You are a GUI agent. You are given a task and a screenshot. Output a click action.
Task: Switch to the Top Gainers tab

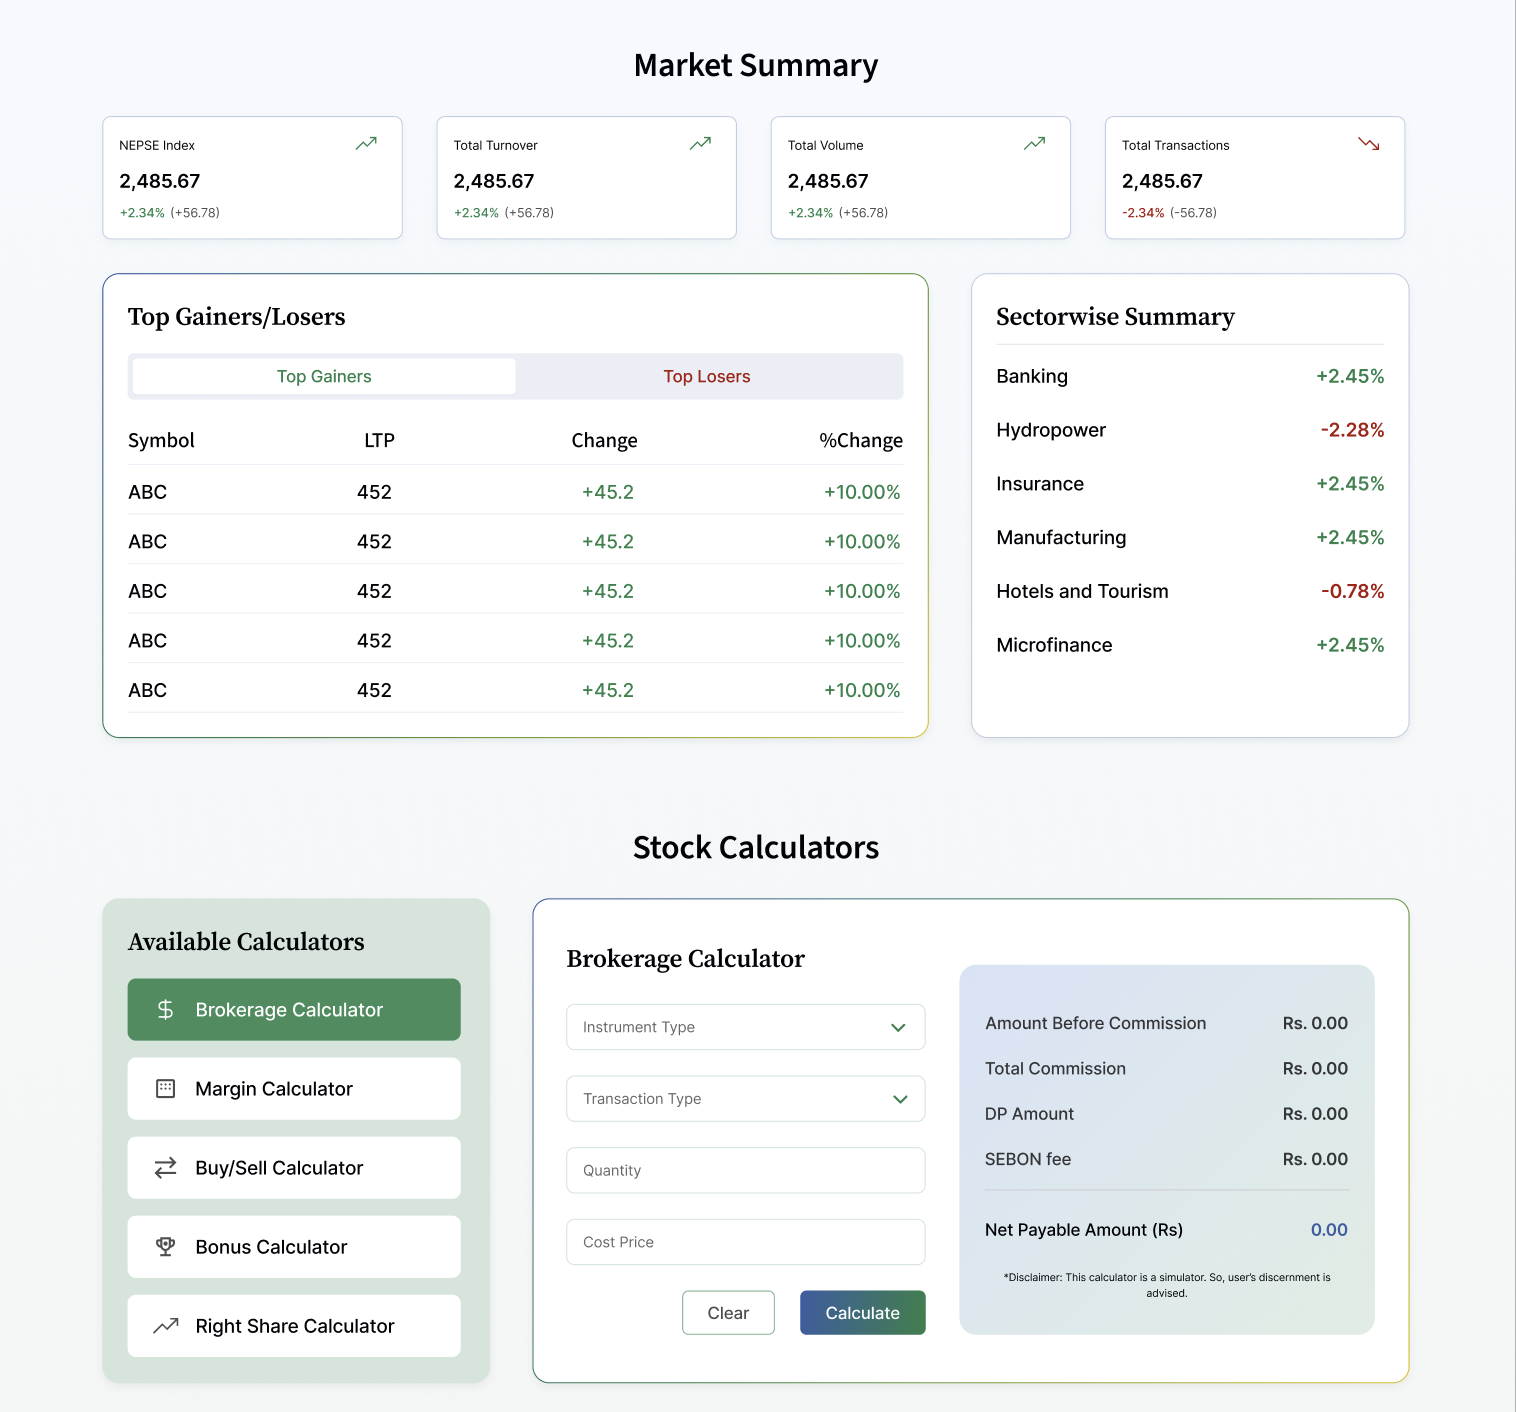click(x=324, y=376)
